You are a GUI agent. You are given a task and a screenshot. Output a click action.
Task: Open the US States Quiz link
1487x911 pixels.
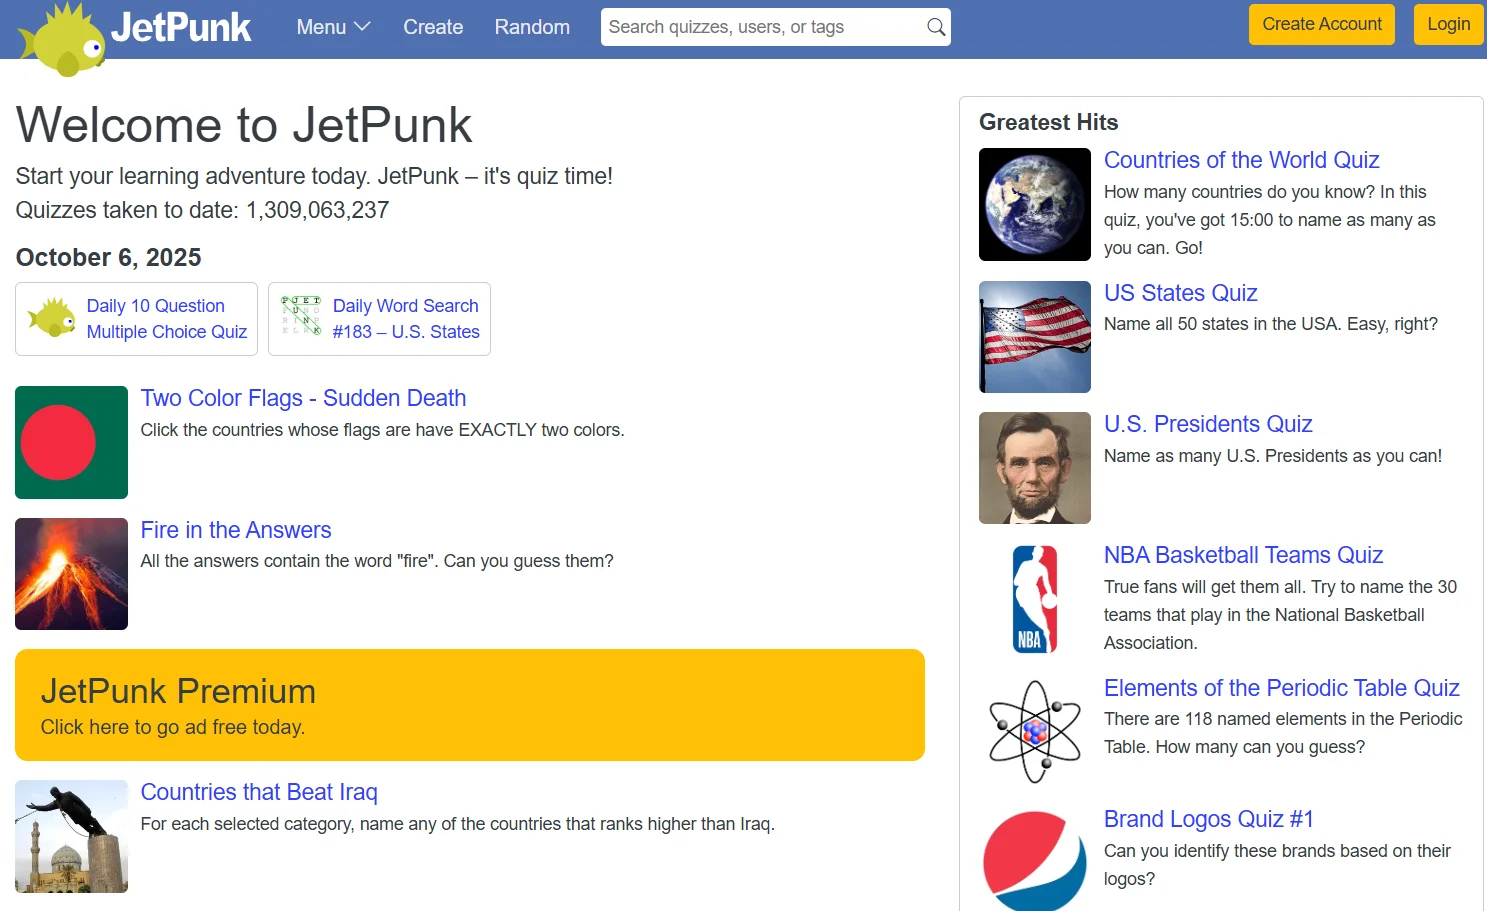point(1180,293)
